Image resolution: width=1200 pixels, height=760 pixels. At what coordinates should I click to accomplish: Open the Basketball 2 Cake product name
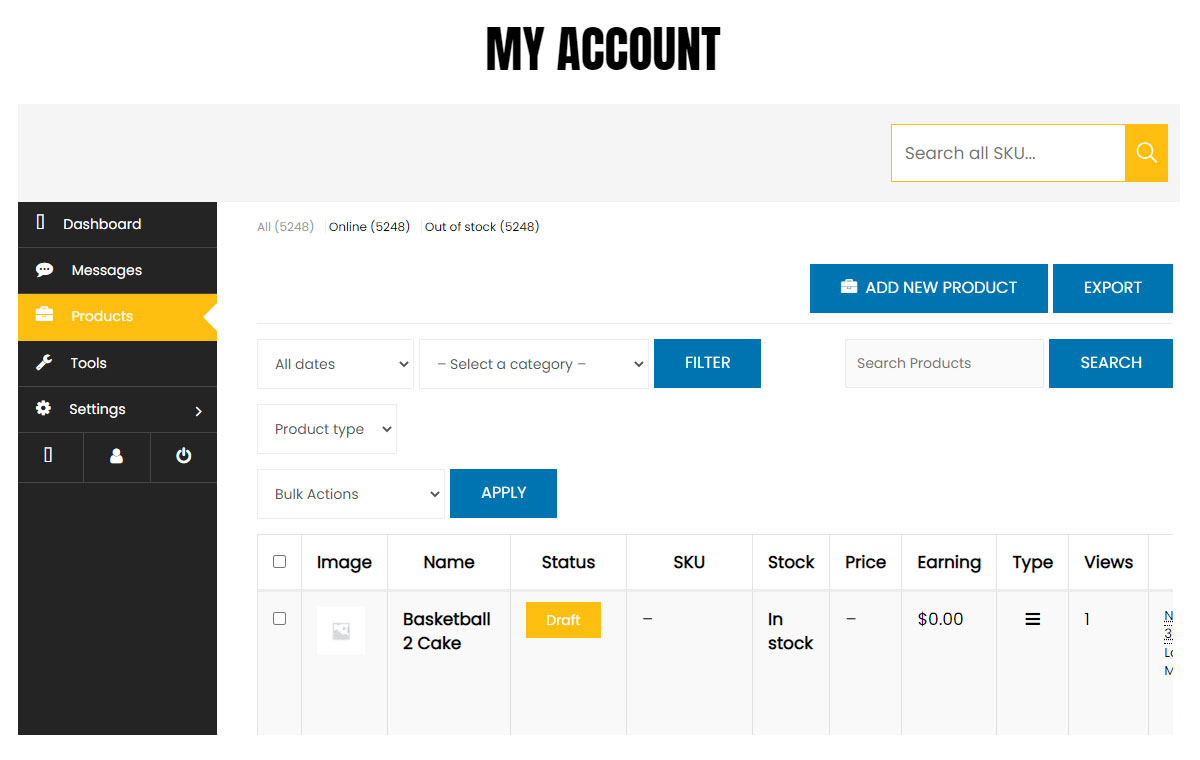click(447, 631)
